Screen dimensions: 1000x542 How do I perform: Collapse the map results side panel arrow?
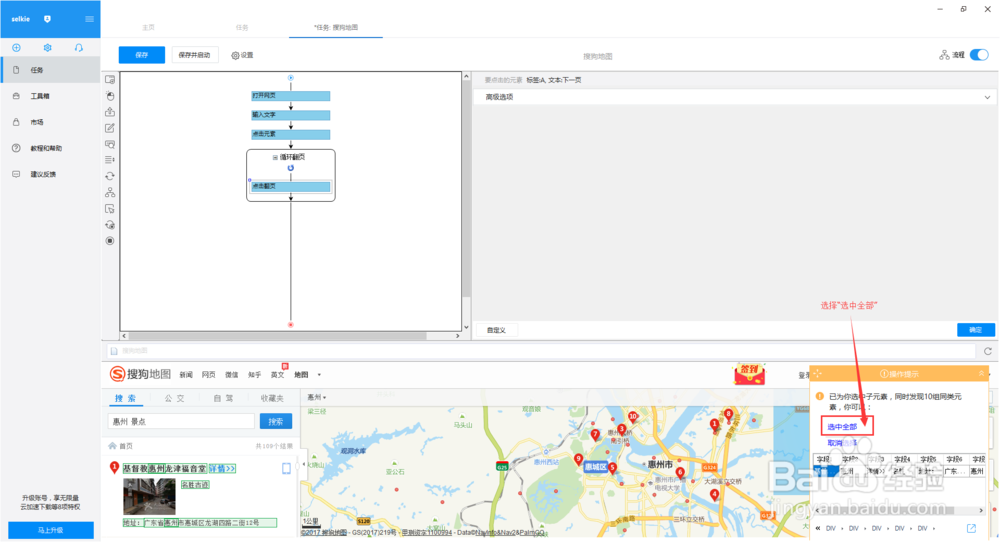click(x=304, y=464)
